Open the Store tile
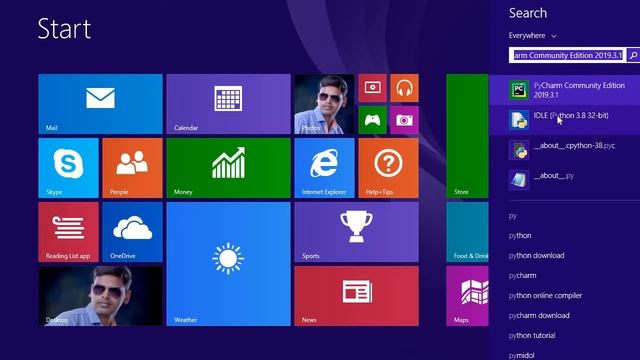This screenshot has height=360, width=640. [467, 136]
